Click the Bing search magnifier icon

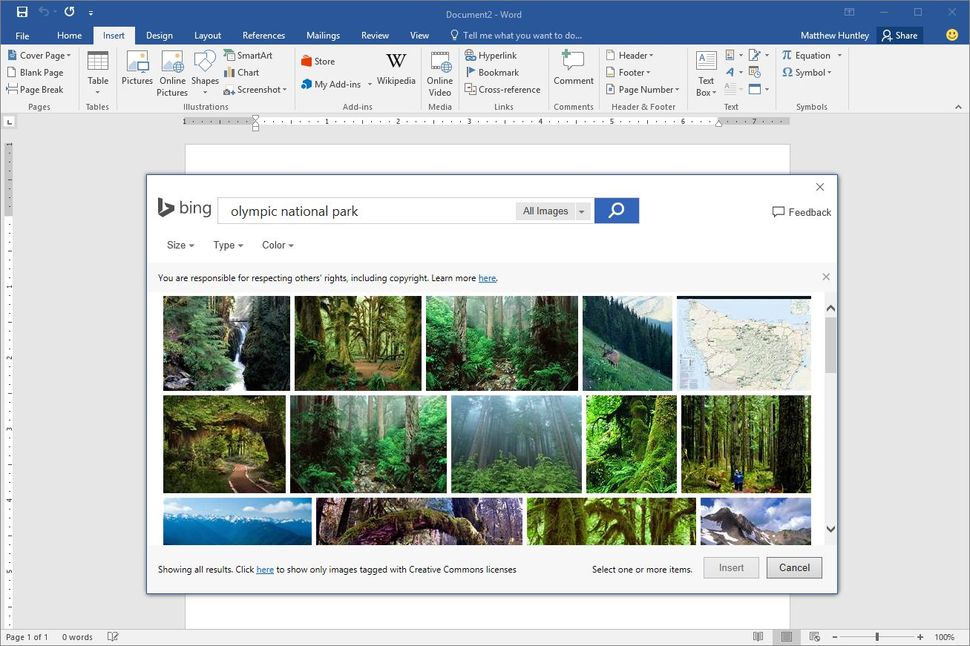pyautogui.click(x=616, y=210)
